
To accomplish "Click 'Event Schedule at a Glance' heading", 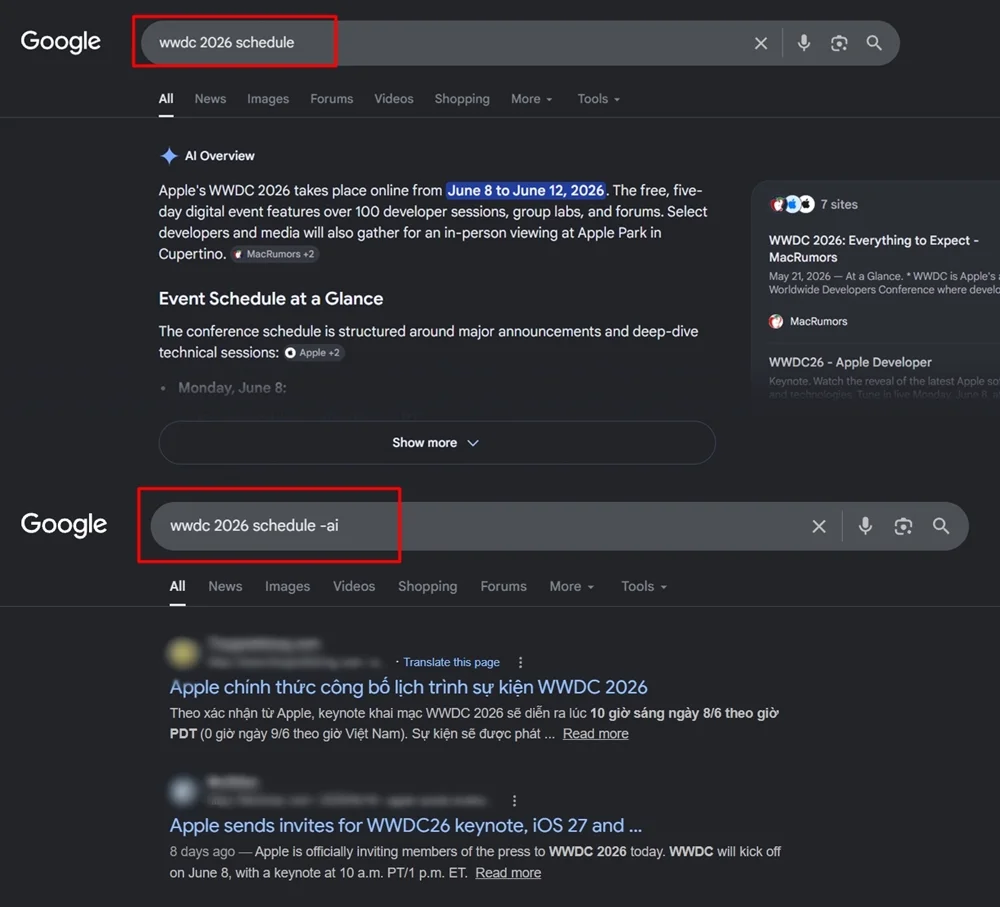I will tap(271, 299).
